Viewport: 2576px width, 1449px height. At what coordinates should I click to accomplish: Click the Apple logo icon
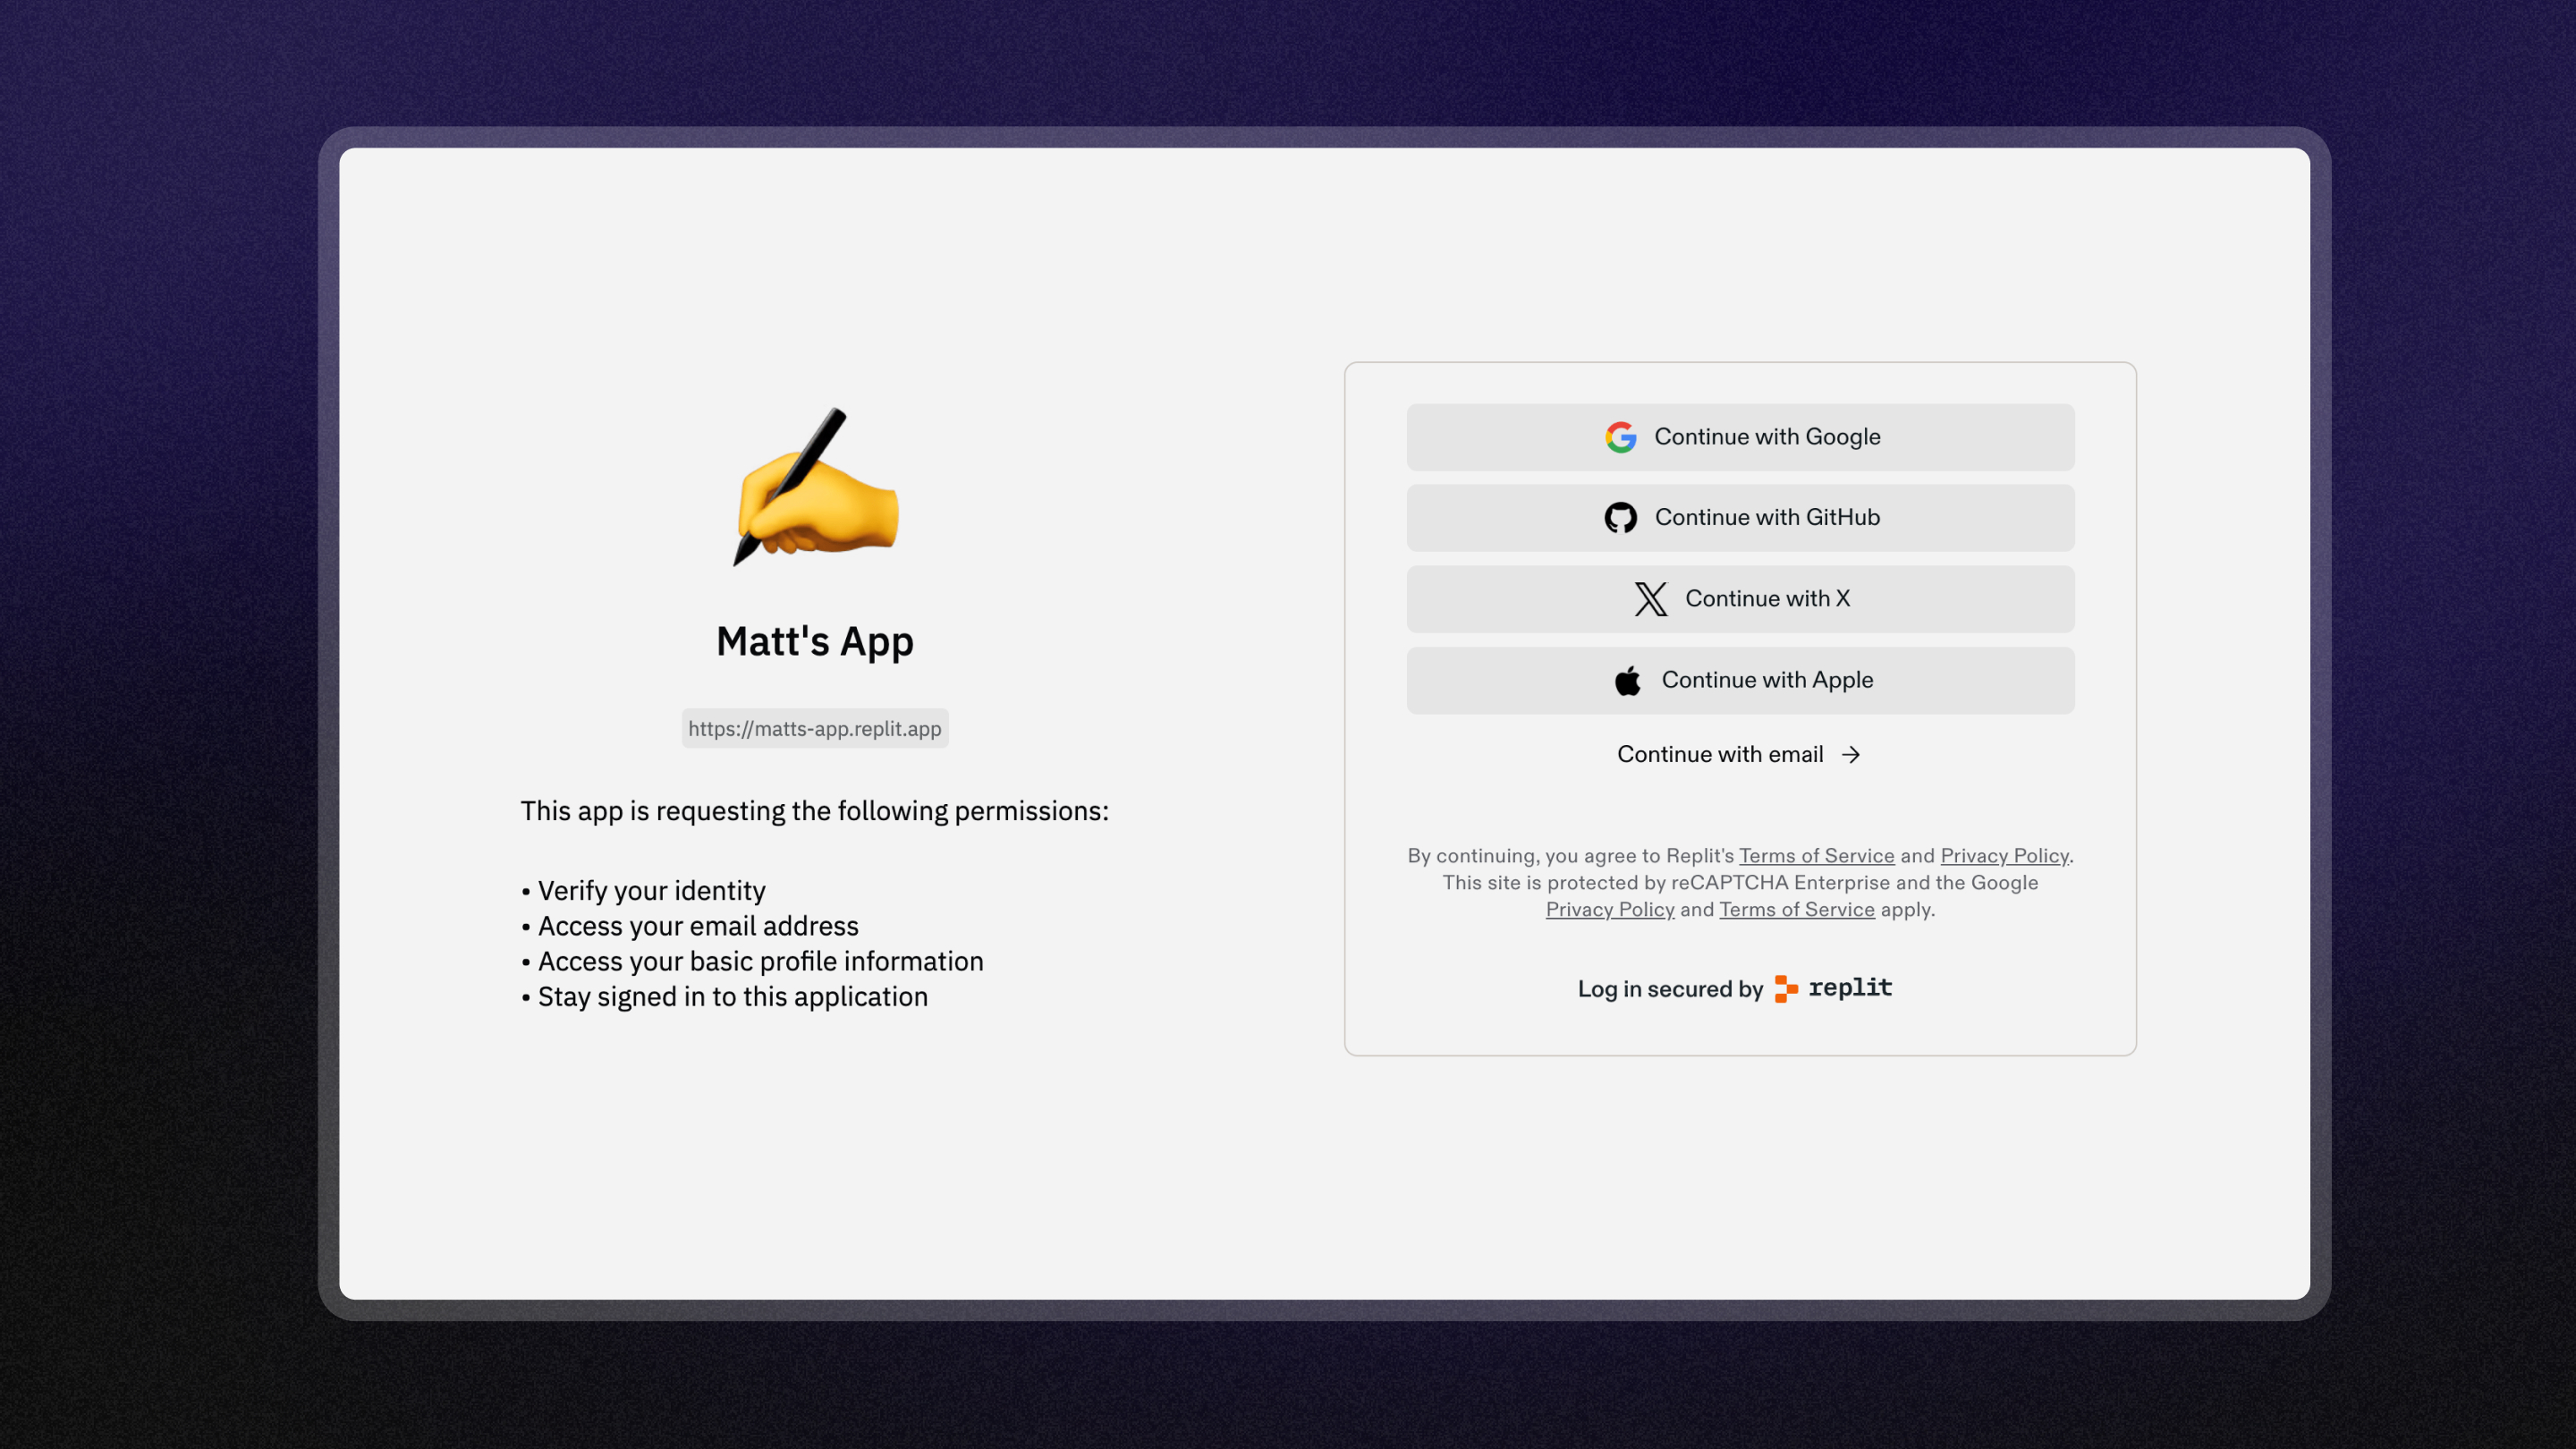(x=1627, y=680)
